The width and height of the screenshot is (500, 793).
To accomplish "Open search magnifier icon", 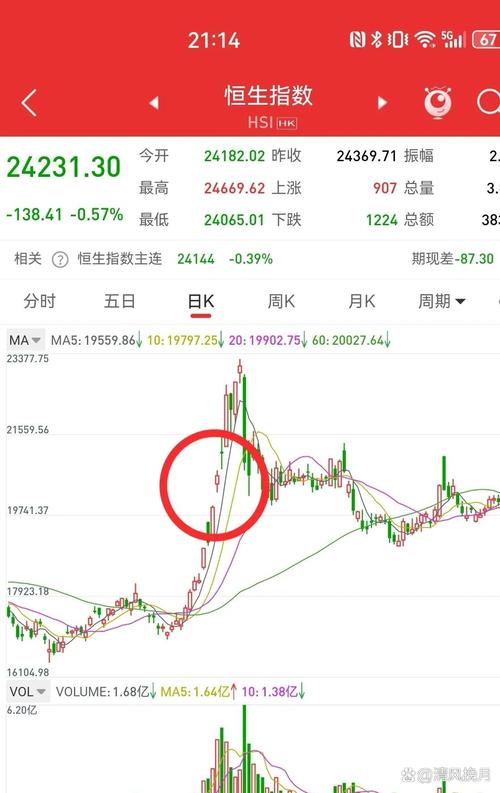I will 489,102.
